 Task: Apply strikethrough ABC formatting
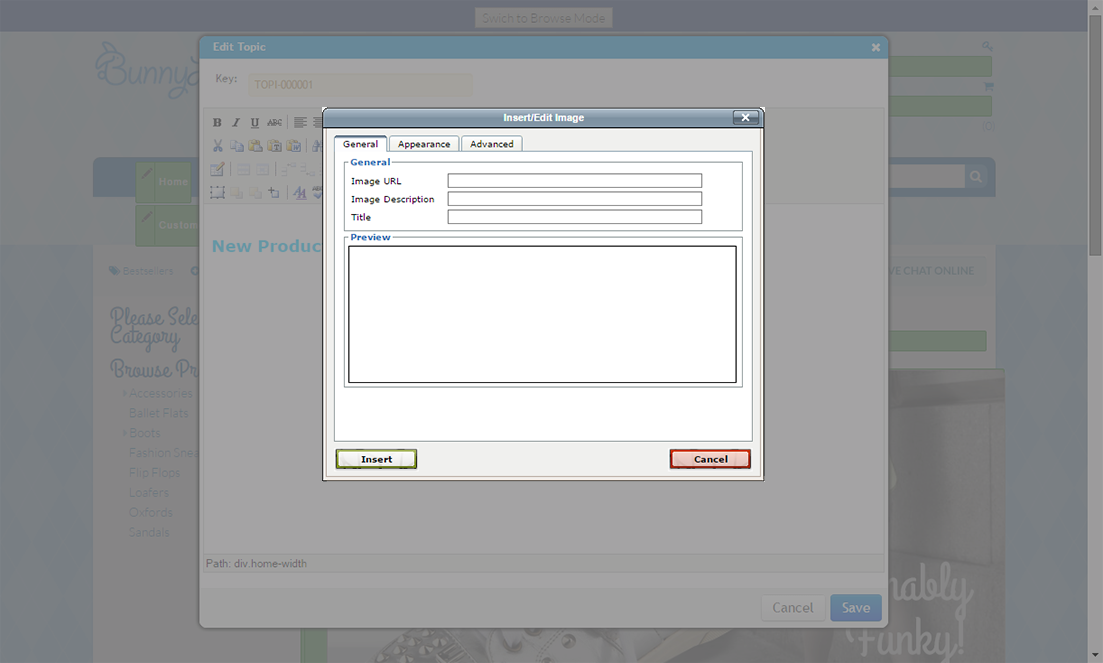coord(274,122)
